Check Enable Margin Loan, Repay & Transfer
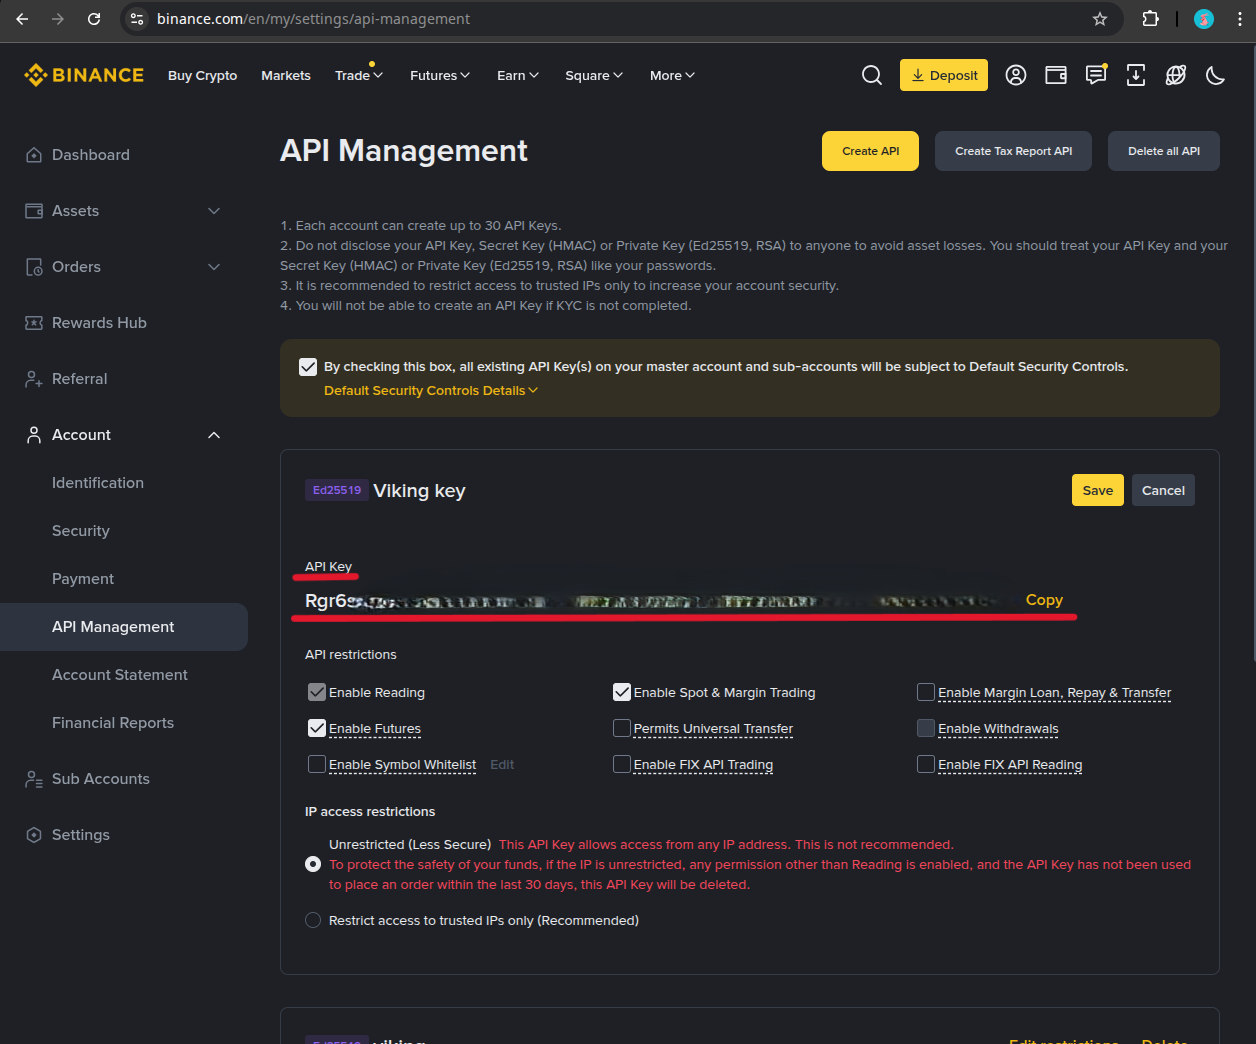 [926, 692]
